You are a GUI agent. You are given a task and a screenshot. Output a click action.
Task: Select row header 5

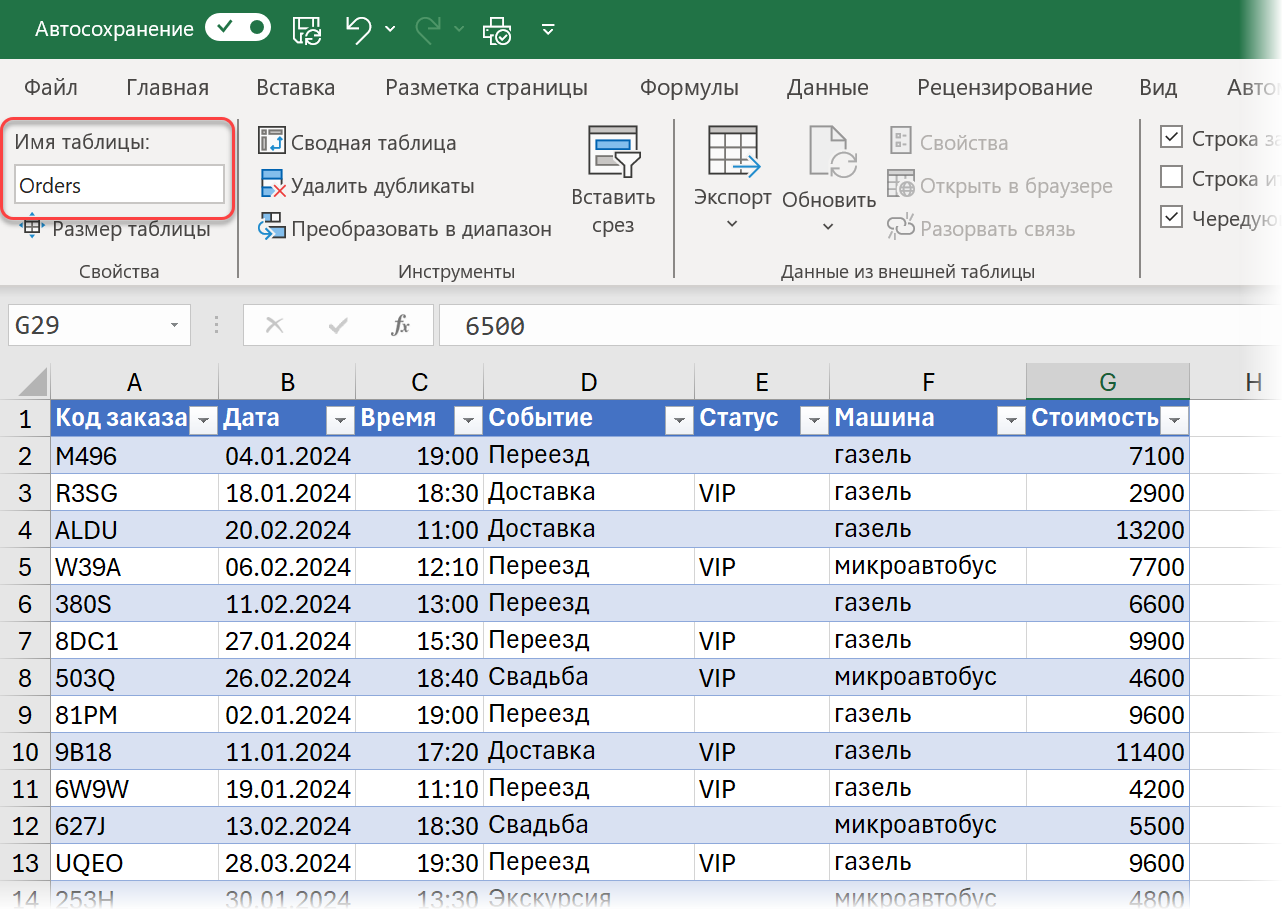(25, 567)
